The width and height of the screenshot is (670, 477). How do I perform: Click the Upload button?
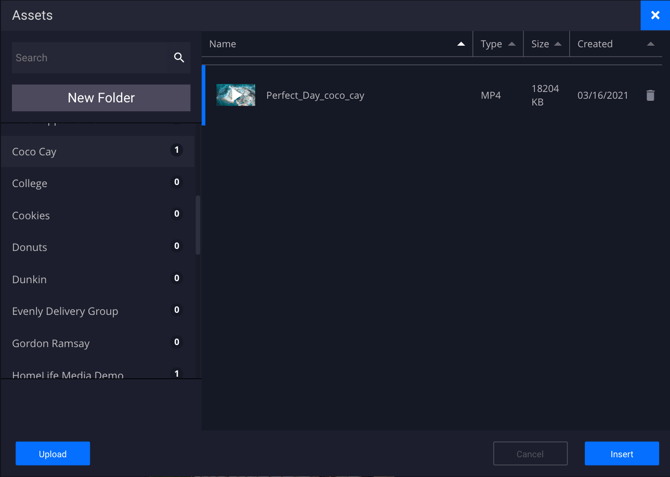53,453
